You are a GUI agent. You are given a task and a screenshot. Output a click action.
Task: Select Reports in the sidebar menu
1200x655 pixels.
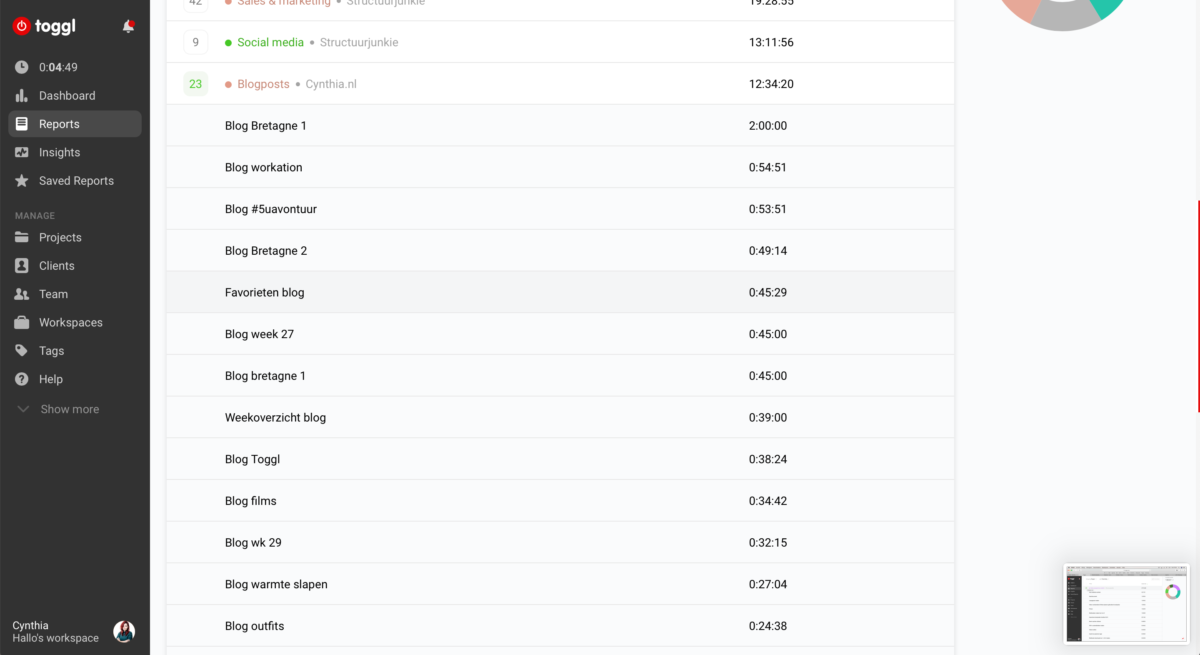point(59,124)
